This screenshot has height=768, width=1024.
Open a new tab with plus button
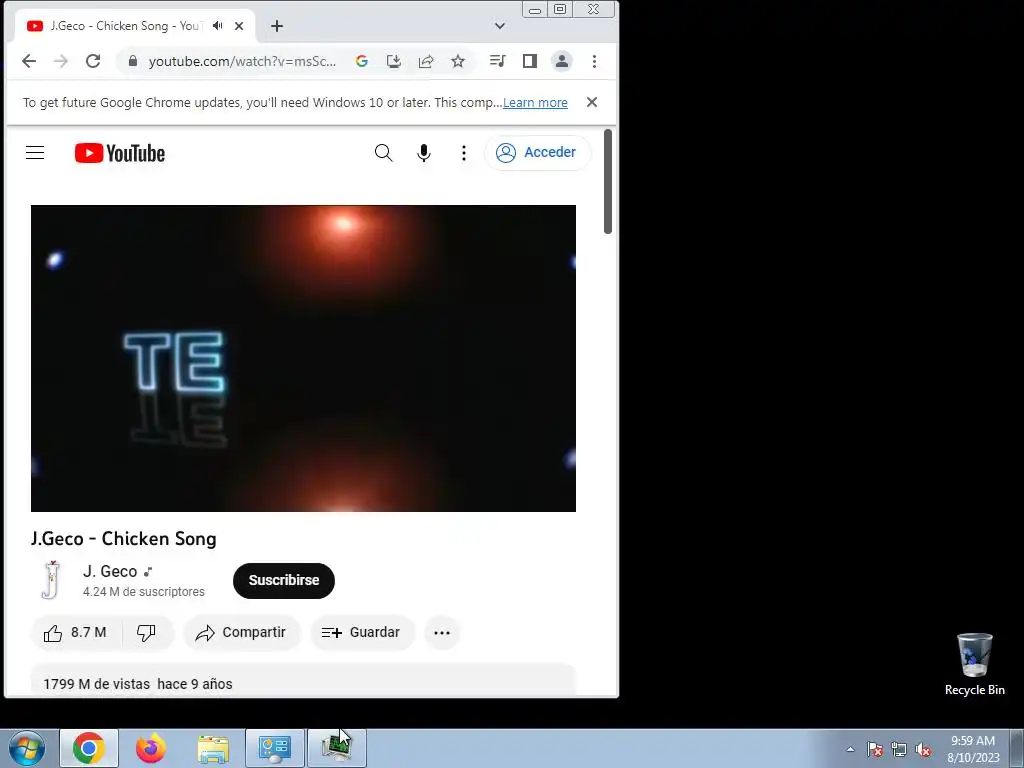coord(277,26)
